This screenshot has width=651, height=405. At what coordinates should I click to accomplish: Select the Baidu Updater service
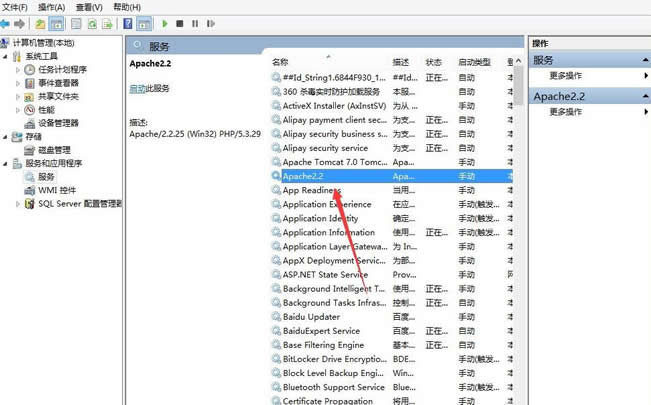click(392, 317)
